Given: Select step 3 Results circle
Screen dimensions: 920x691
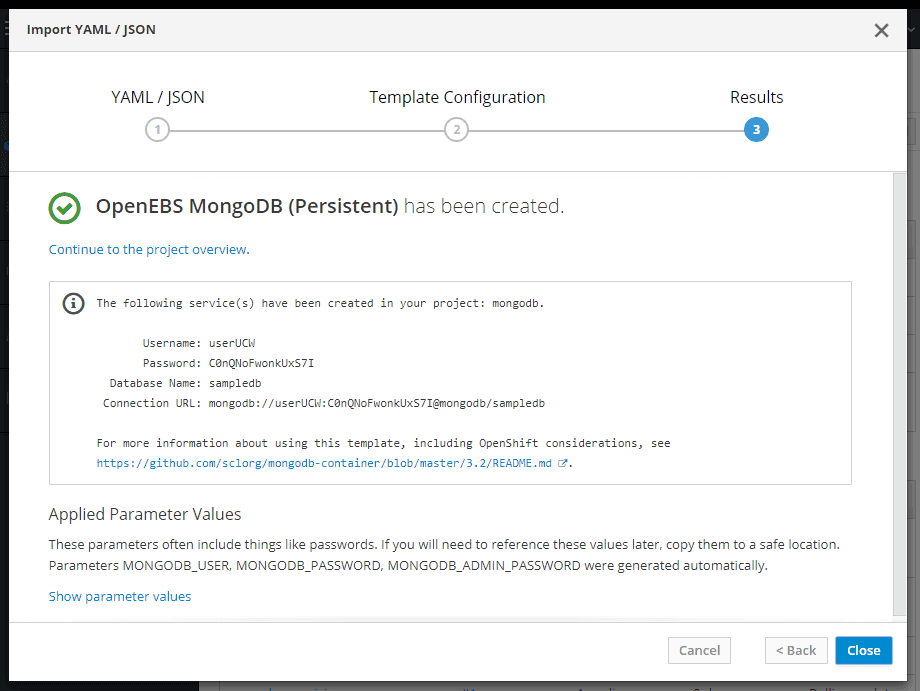Looking at the screenshot, I should pyautogui.click(x=756, y=130).
